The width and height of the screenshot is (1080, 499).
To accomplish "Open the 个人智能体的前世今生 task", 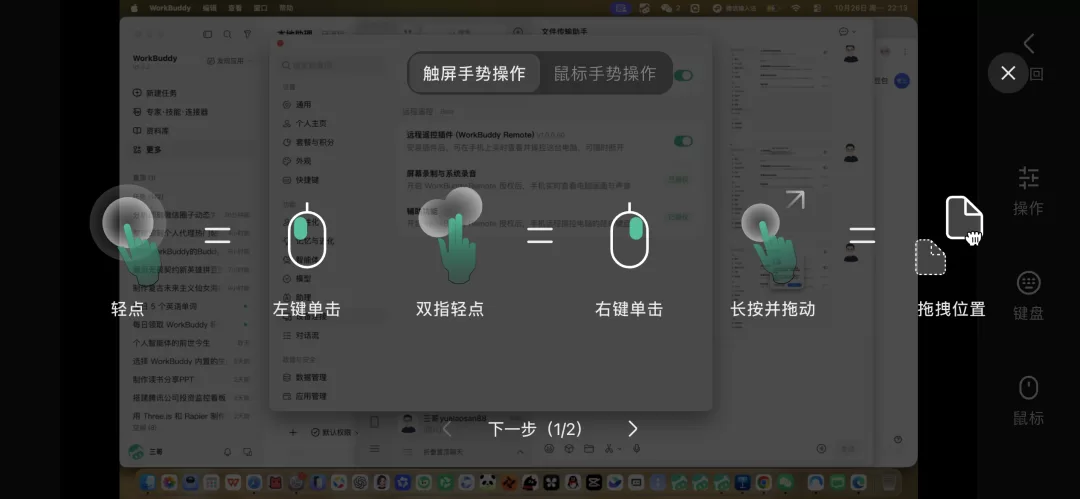I will pos(172,343).
